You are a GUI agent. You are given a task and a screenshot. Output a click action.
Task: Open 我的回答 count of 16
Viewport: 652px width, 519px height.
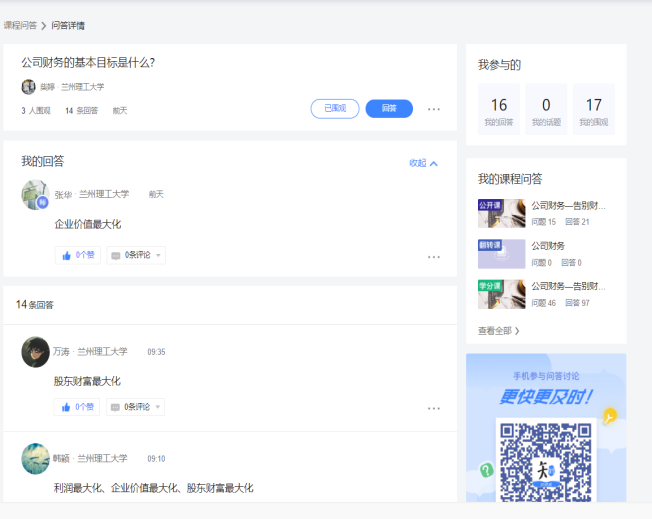(498, 110)
